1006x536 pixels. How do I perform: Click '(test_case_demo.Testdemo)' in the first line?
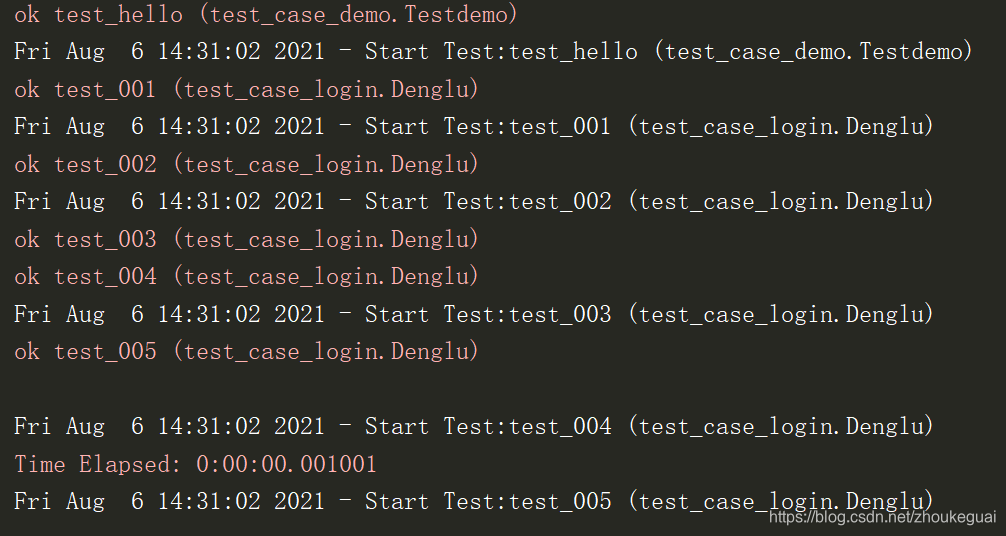click(357, 14)
